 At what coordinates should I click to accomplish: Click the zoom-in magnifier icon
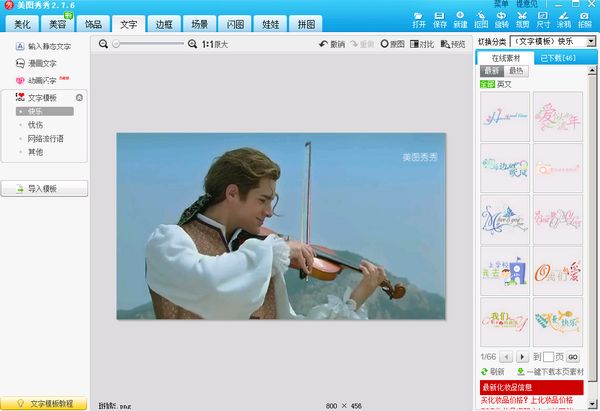(192, 44)
